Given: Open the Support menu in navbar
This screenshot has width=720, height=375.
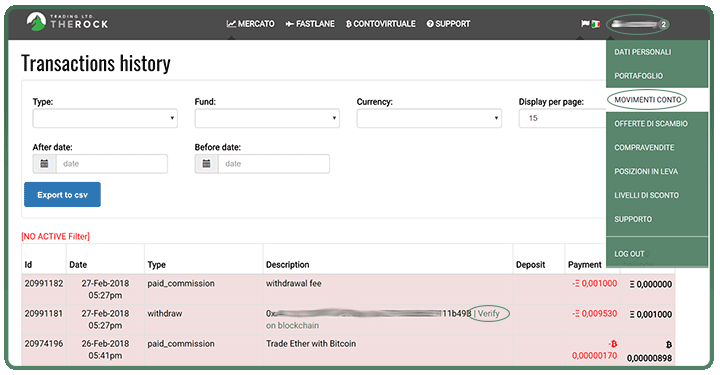Looking at the screenshot, I should (448, 24).
